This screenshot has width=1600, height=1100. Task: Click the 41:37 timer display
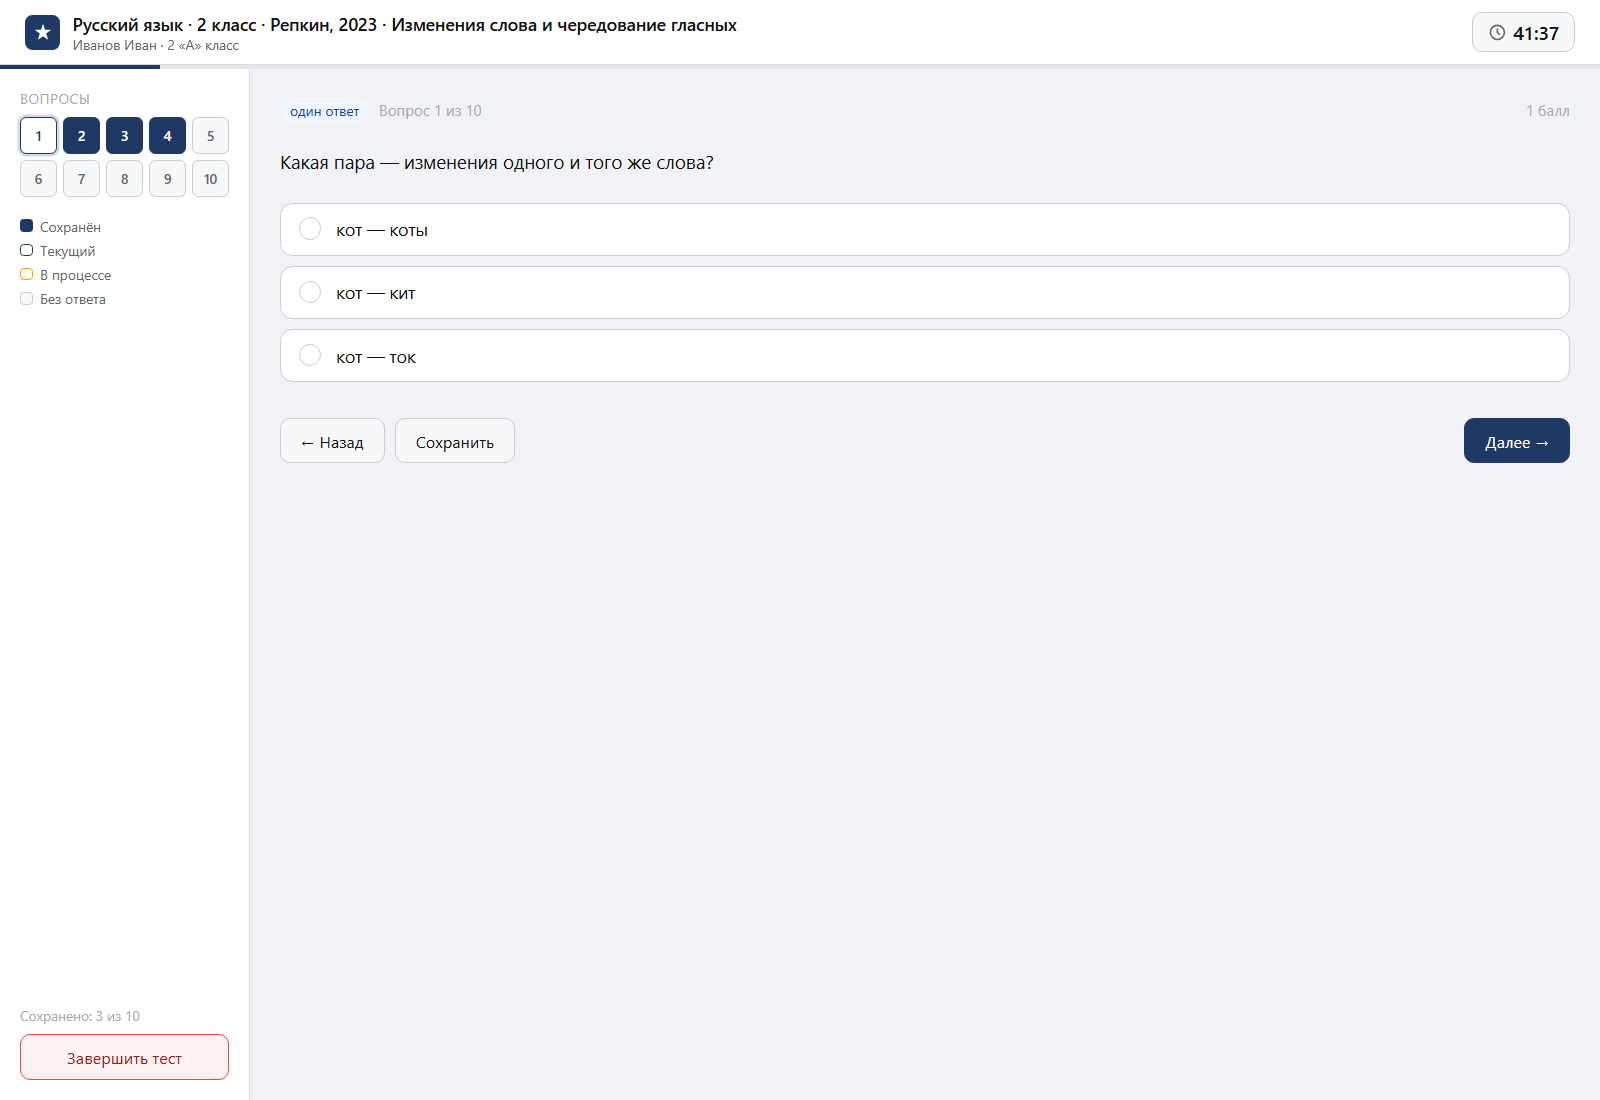point(1523,33)
